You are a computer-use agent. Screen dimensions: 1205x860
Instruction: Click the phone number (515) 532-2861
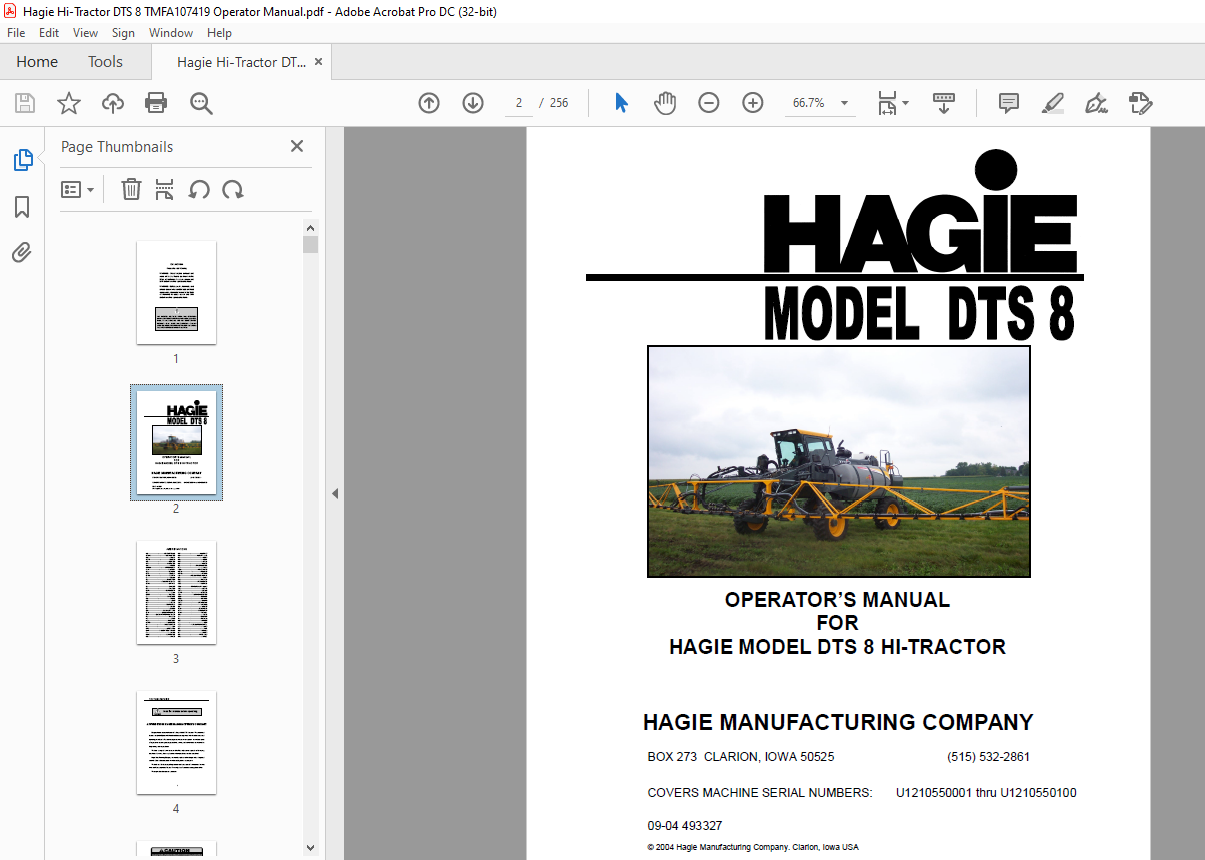[988, 757]
